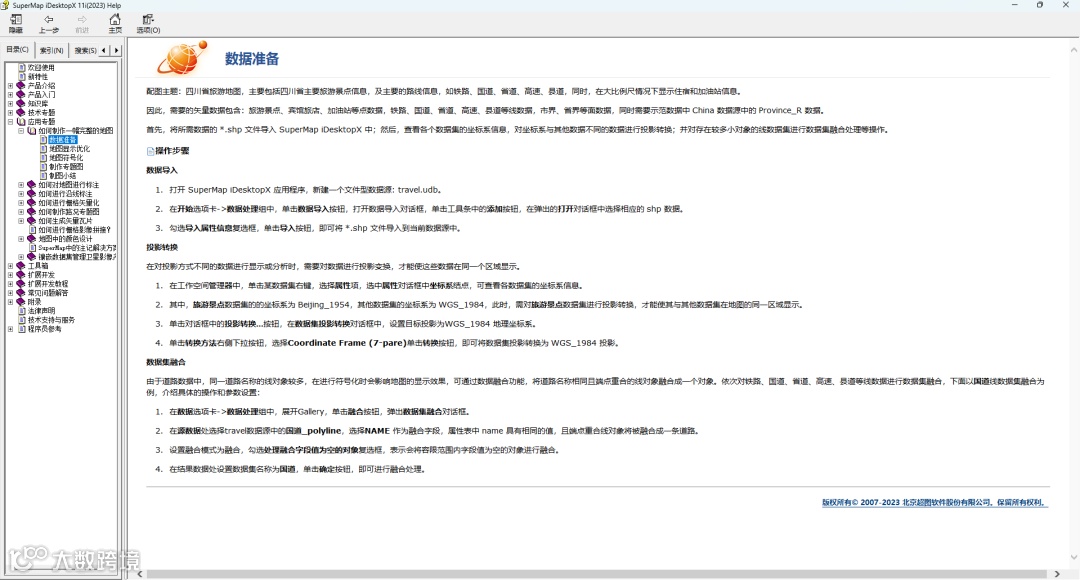Open the 新特性 page in the tree
The height and width of the screenshot is (580, 1080).
[38, 76]
